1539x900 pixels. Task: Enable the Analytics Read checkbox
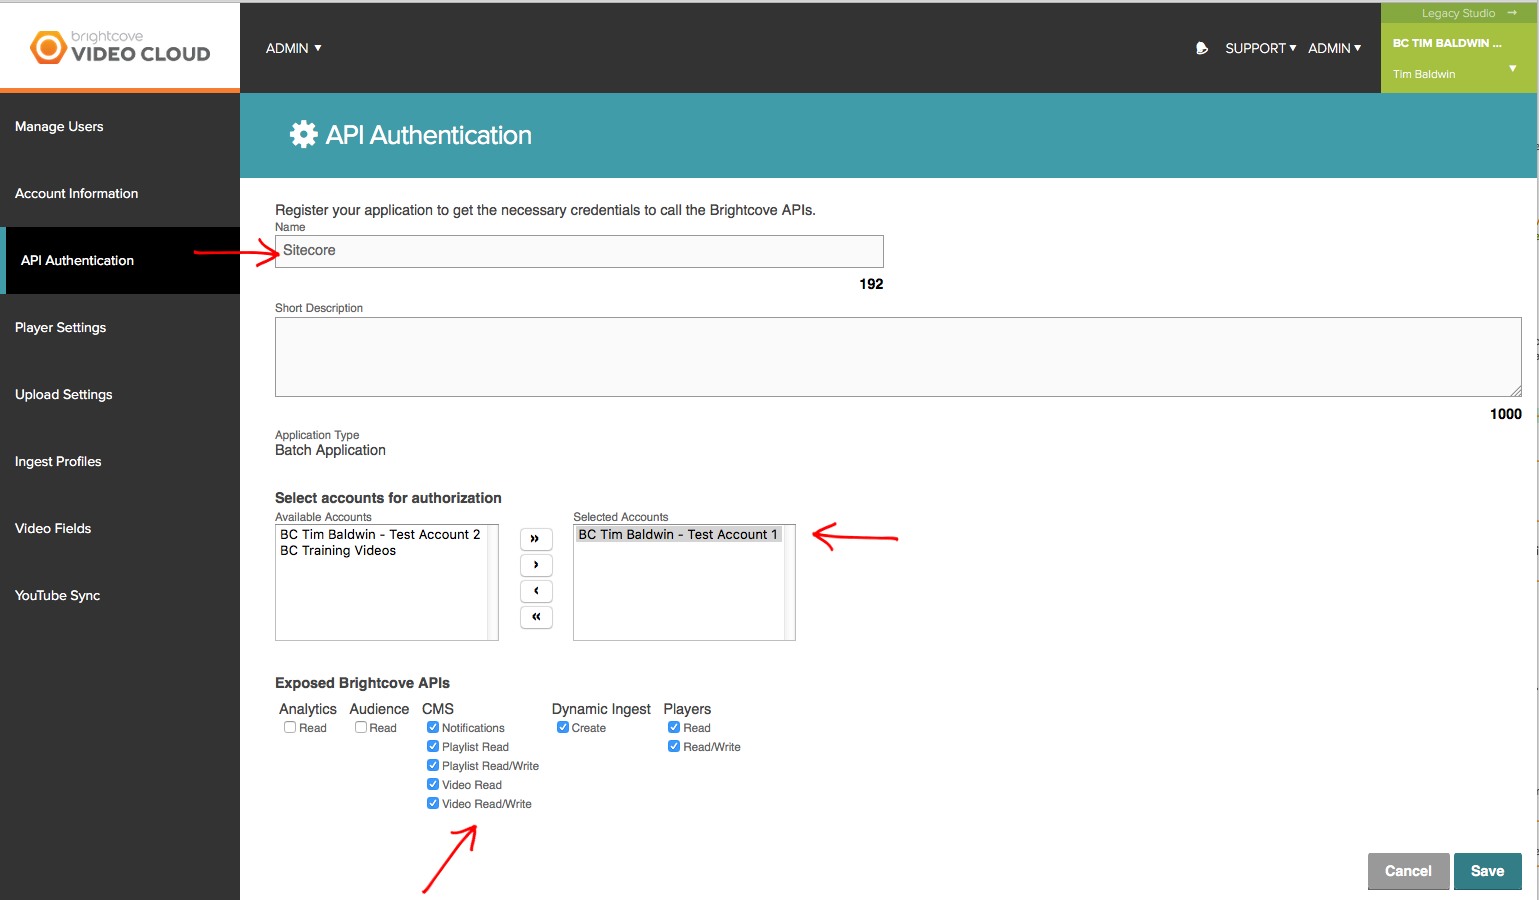[x=290, y=727]
